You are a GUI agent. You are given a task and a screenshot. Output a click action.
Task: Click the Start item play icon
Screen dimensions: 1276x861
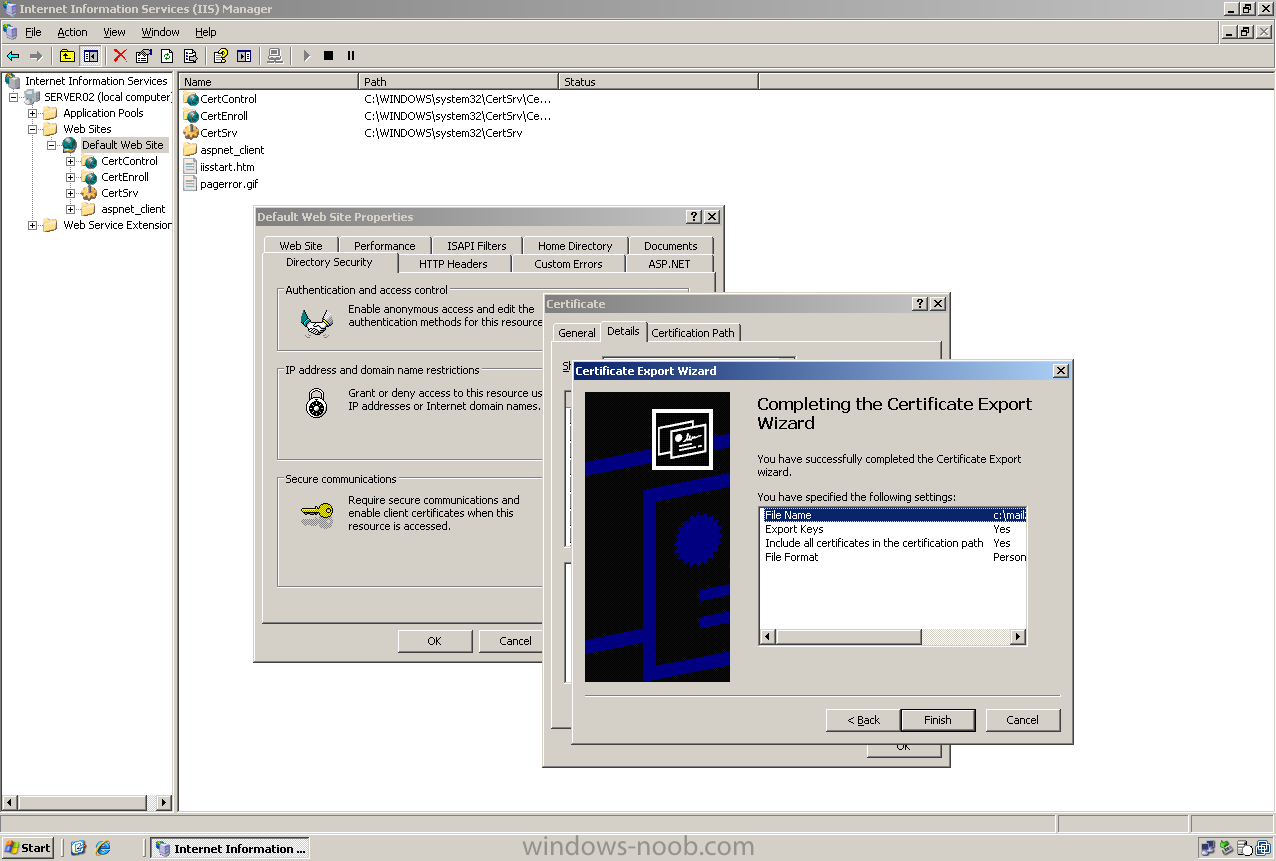306,56
